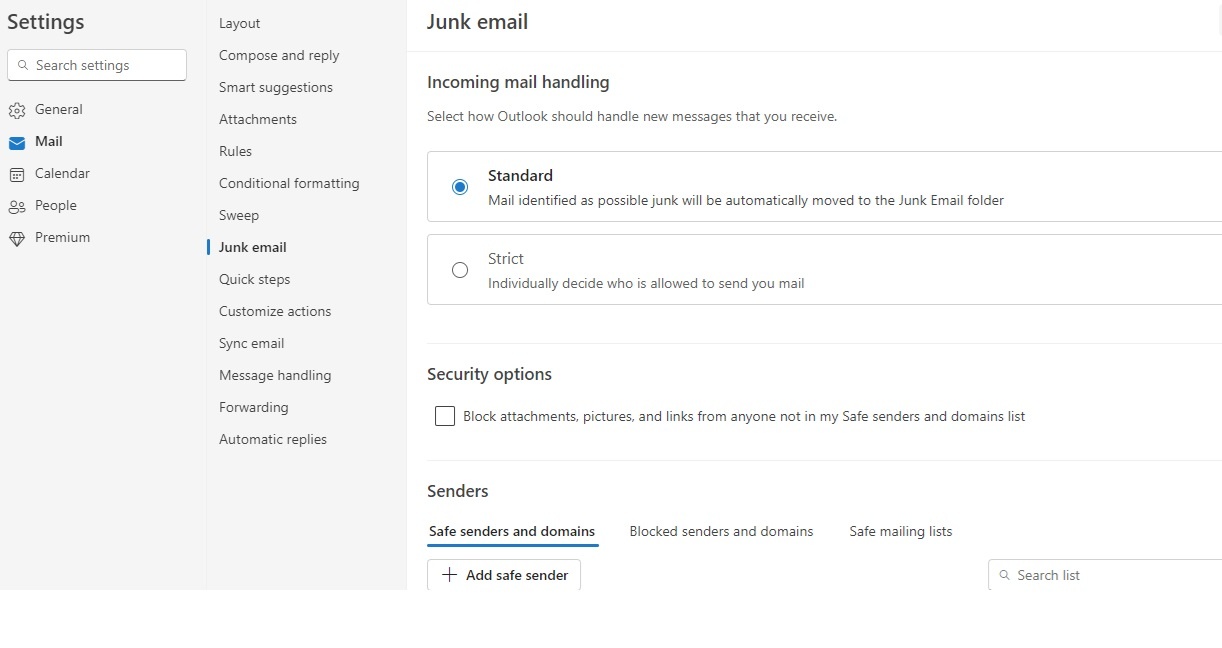This screenshot has height=648, width=1222.
Task: Click the People icon in sidebar
Action: [16, 206]
